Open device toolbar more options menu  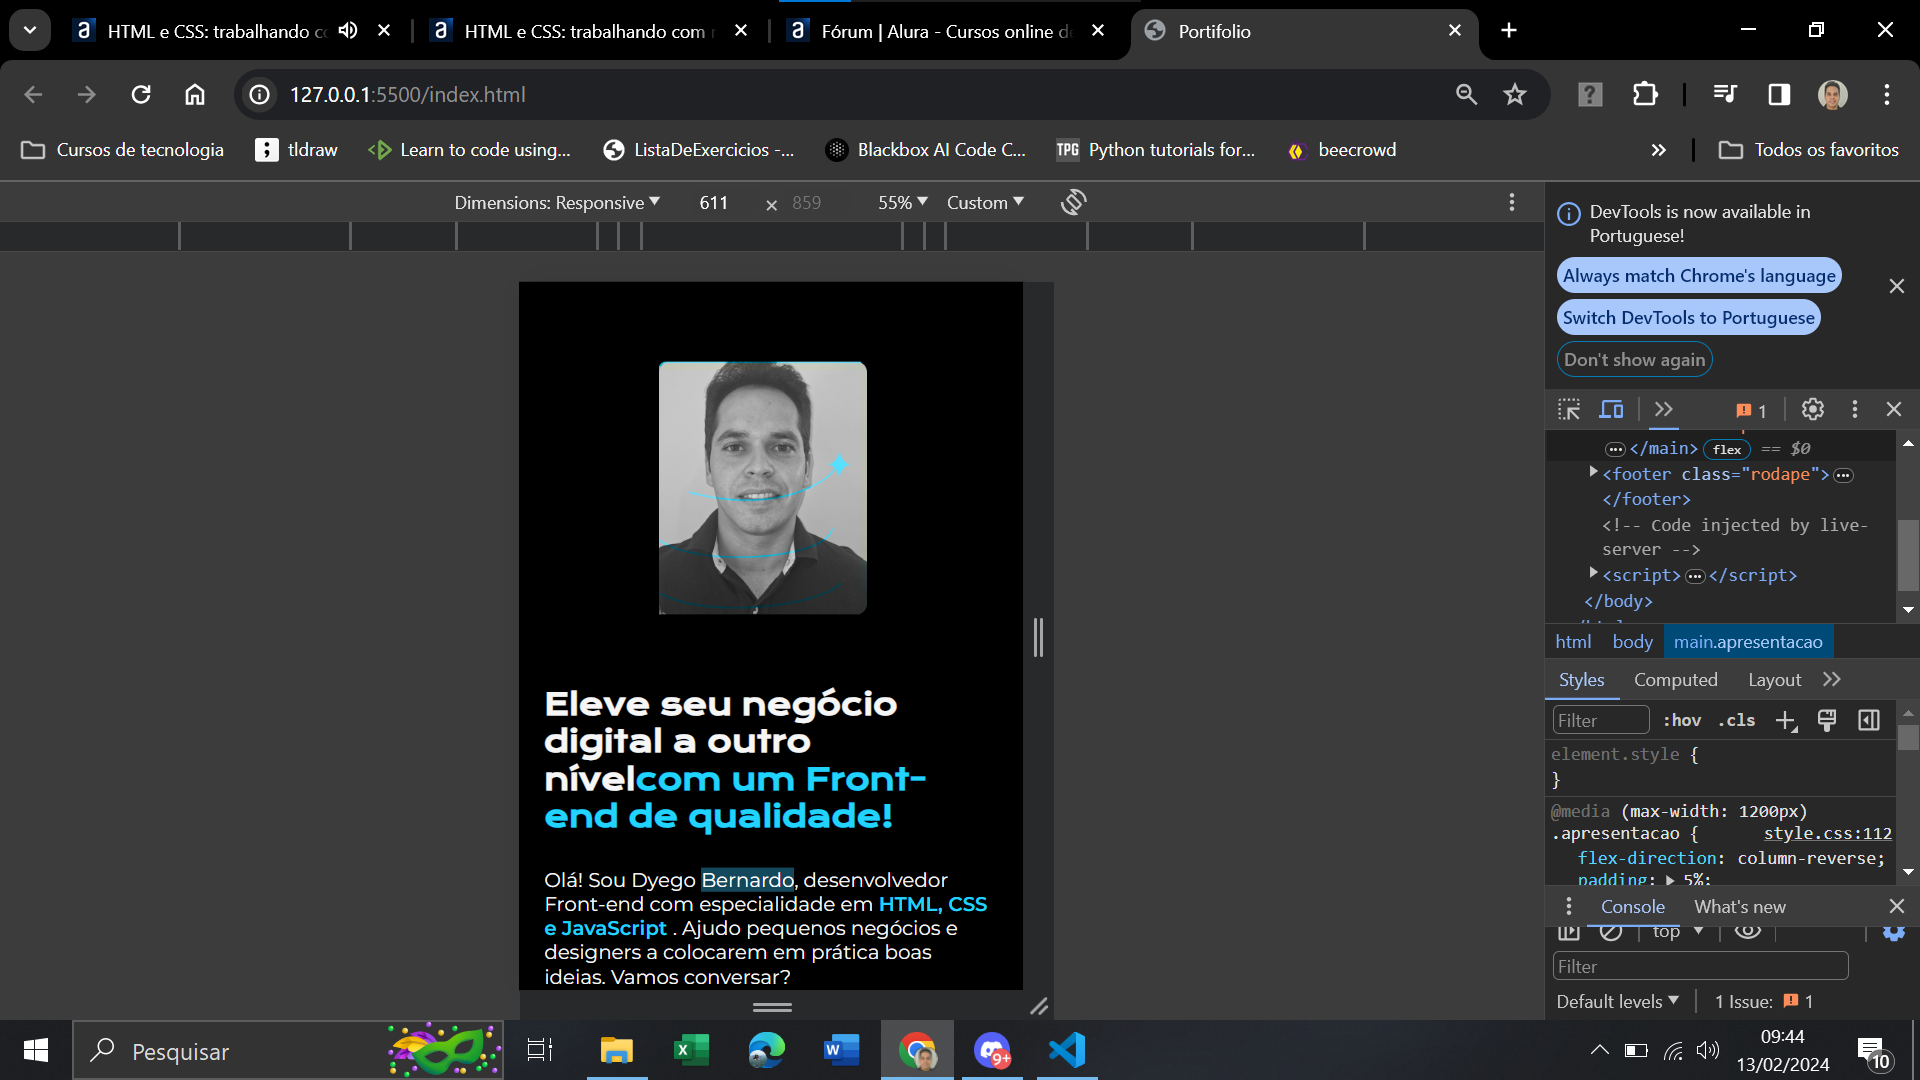(x=1512, y=203)
